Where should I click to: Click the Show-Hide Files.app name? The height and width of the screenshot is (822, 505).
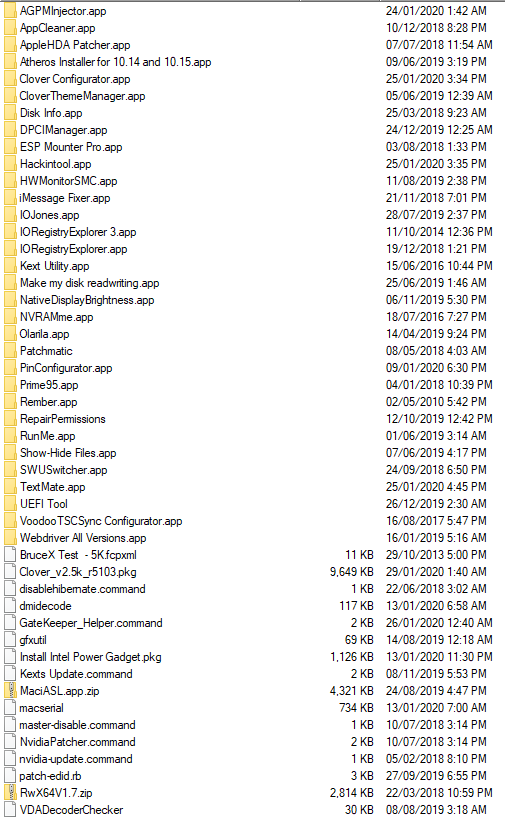click(x=68, y=453)
